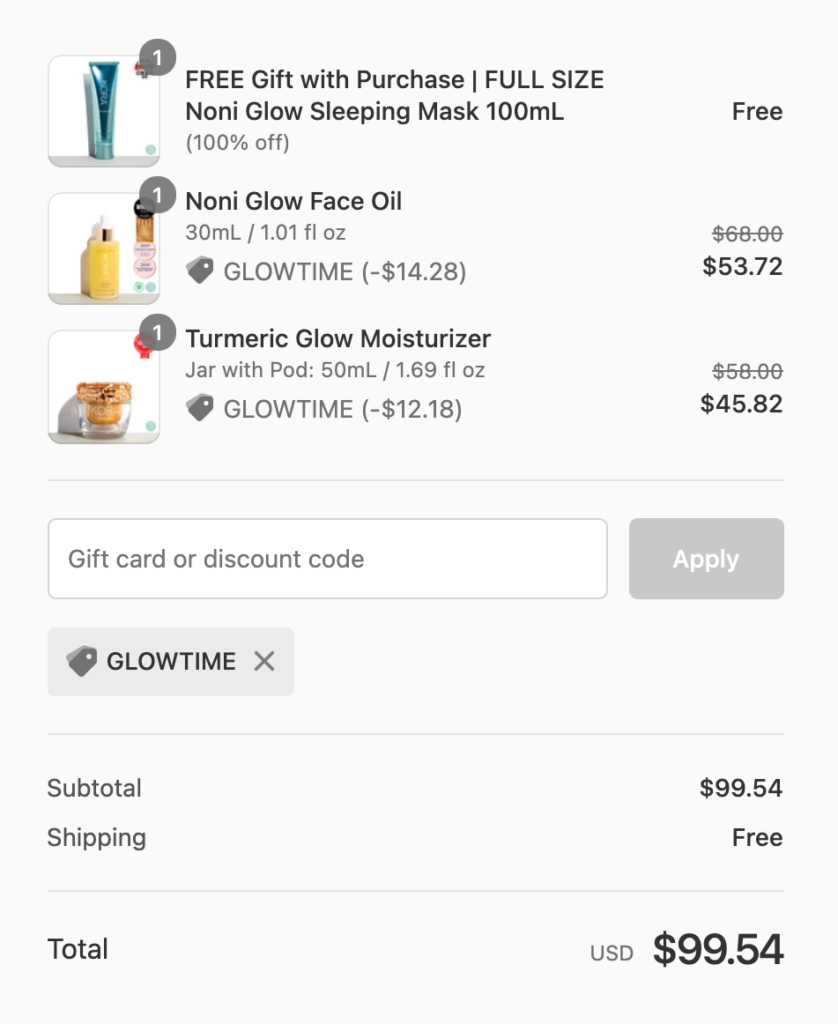838x1024 pixels.
Task: Click the Face Oil quantity badge
Action: point(157,194)
